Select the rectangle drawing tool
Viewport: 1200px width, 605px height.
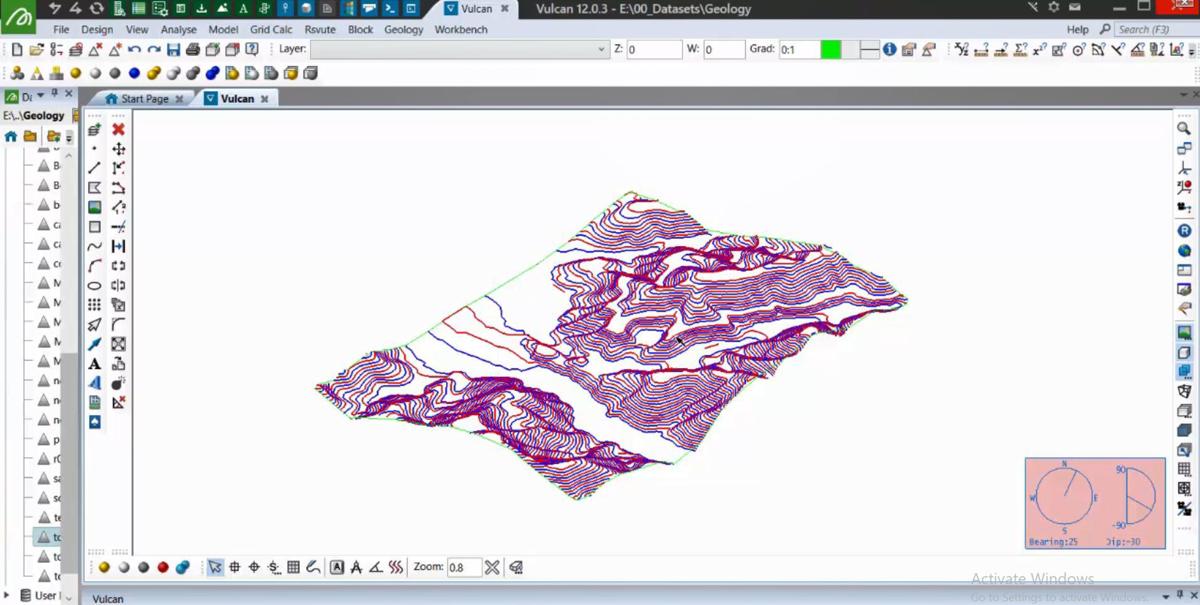click(x=94, y=227)
